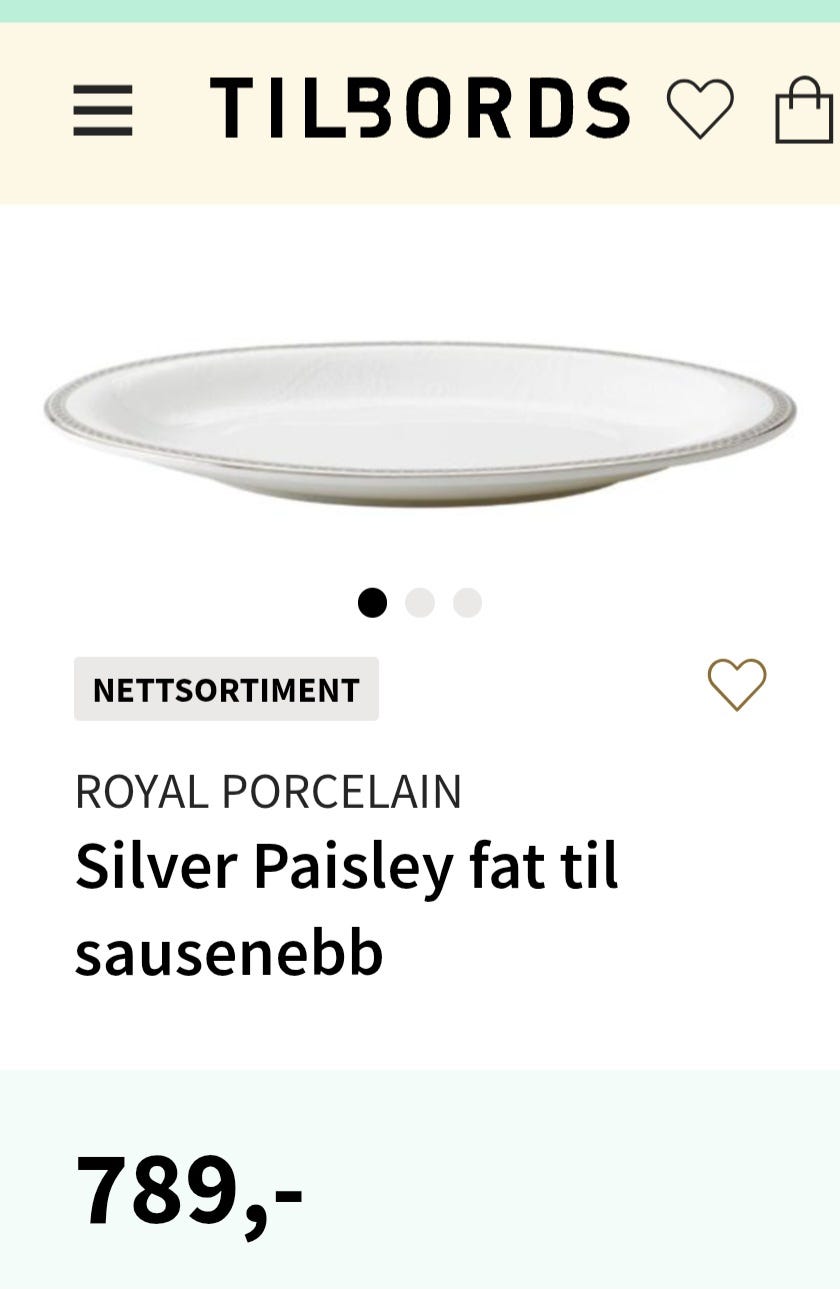Open the ROYAL PORCELAIN brand link
This screenshot has width=840, height=1289.
tap(268, 792)
